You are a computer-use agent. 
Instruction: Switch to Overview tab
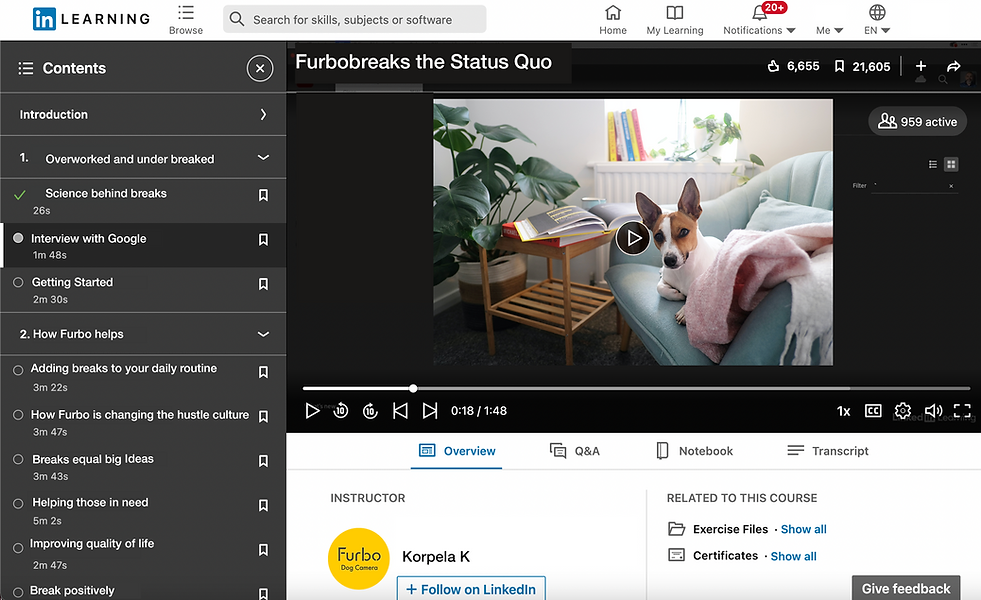[457, 451]
